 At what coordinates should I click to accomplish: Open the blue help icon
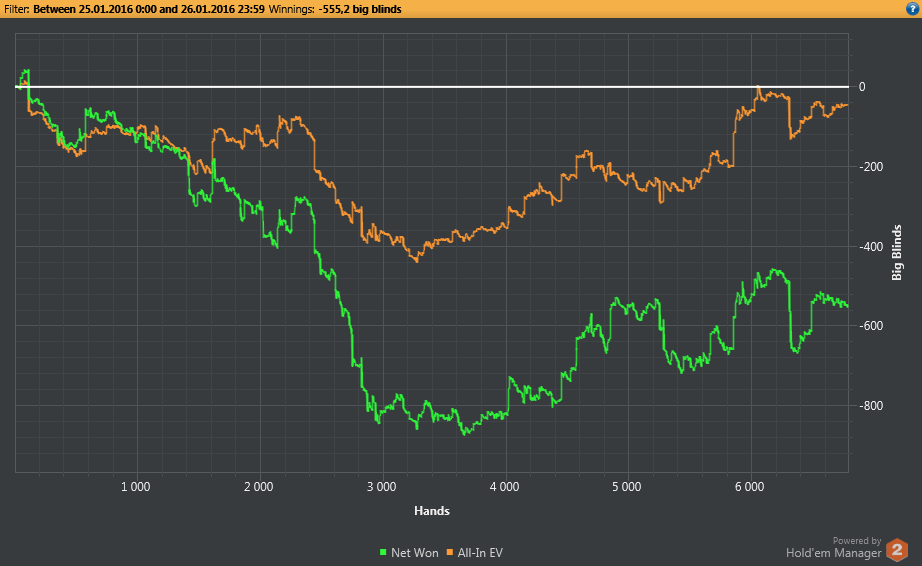click(x=913, y=9)
